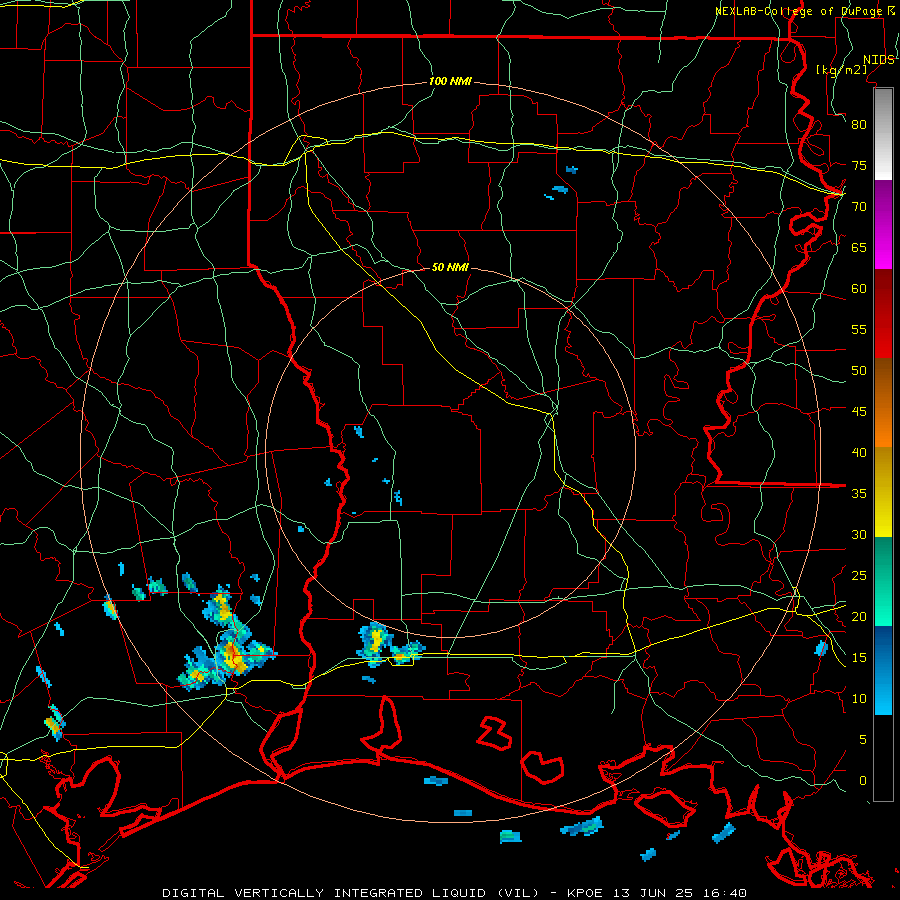Select the red segment of the color bar
900x900 pixels.
pyautogui.click(x=883, y=314)
